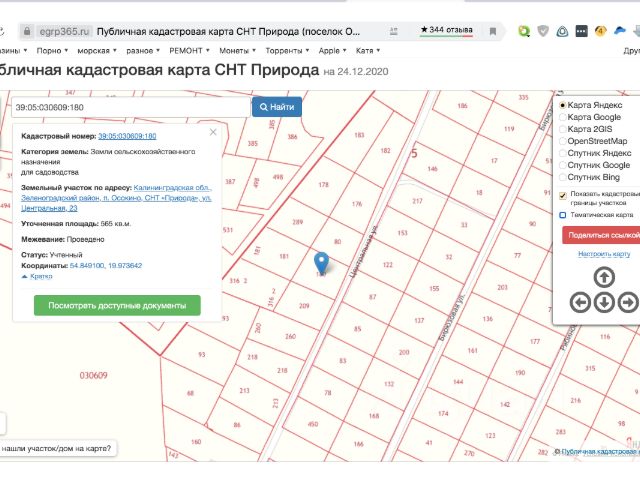640x480 pixels.
Task: Collapse details with the Кратко toggle
Action: 37,276
